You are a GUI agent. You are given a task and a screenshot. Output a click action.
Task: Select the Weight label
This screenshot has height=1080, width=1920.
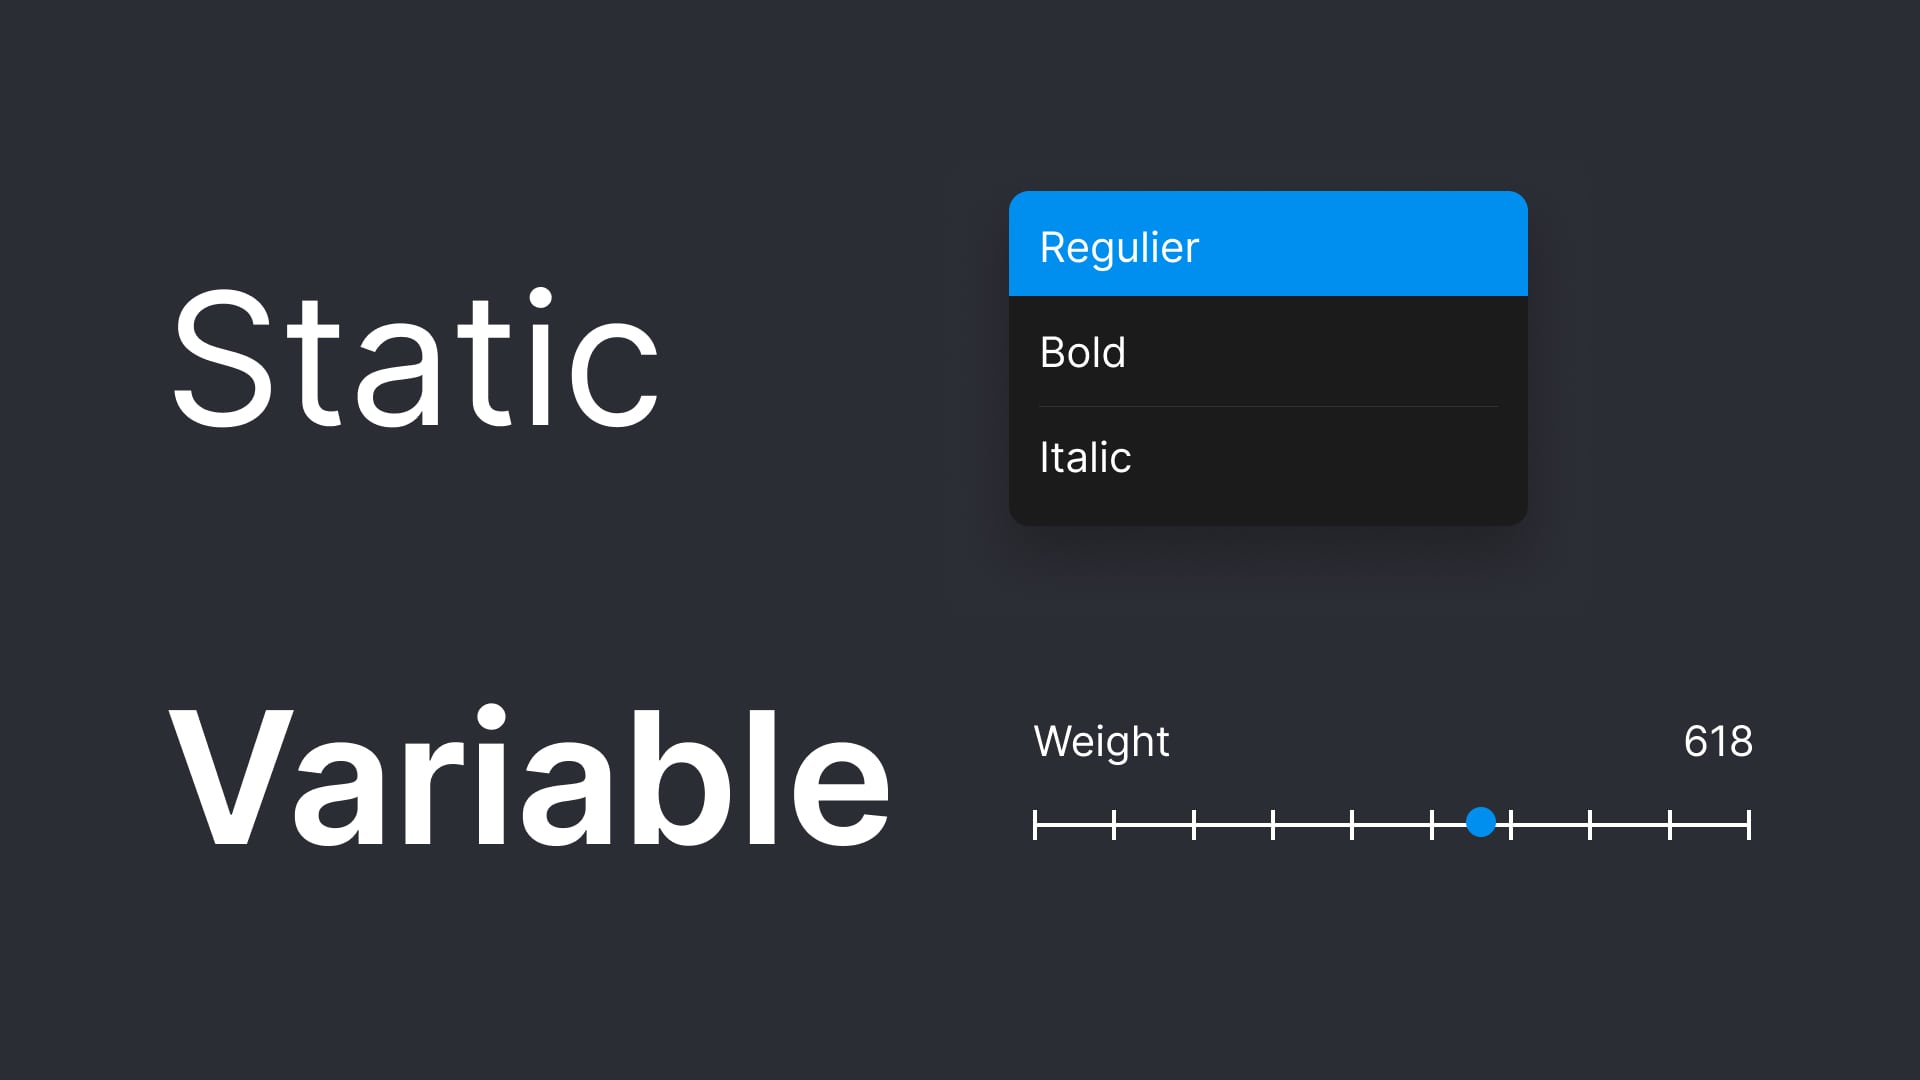[1102, 742]
